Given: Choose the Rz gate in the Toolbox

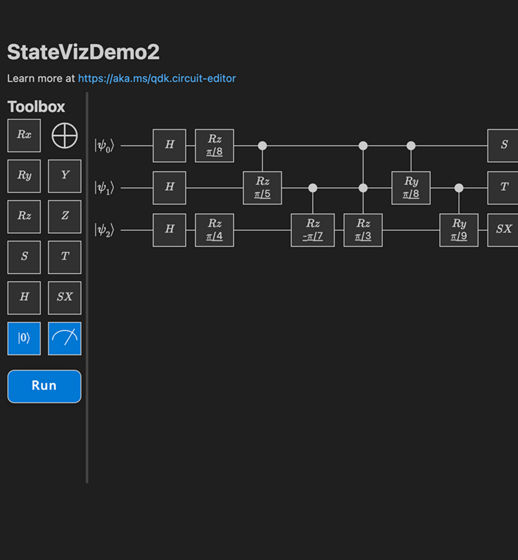Looking at the screenshot, I should tap(24, 216).
